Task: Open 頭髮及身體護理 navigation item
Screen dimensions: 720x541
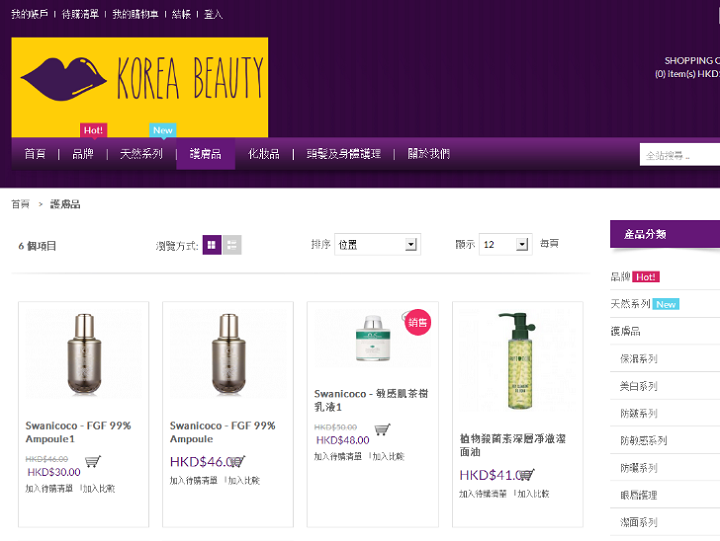Action: (343, 154)
